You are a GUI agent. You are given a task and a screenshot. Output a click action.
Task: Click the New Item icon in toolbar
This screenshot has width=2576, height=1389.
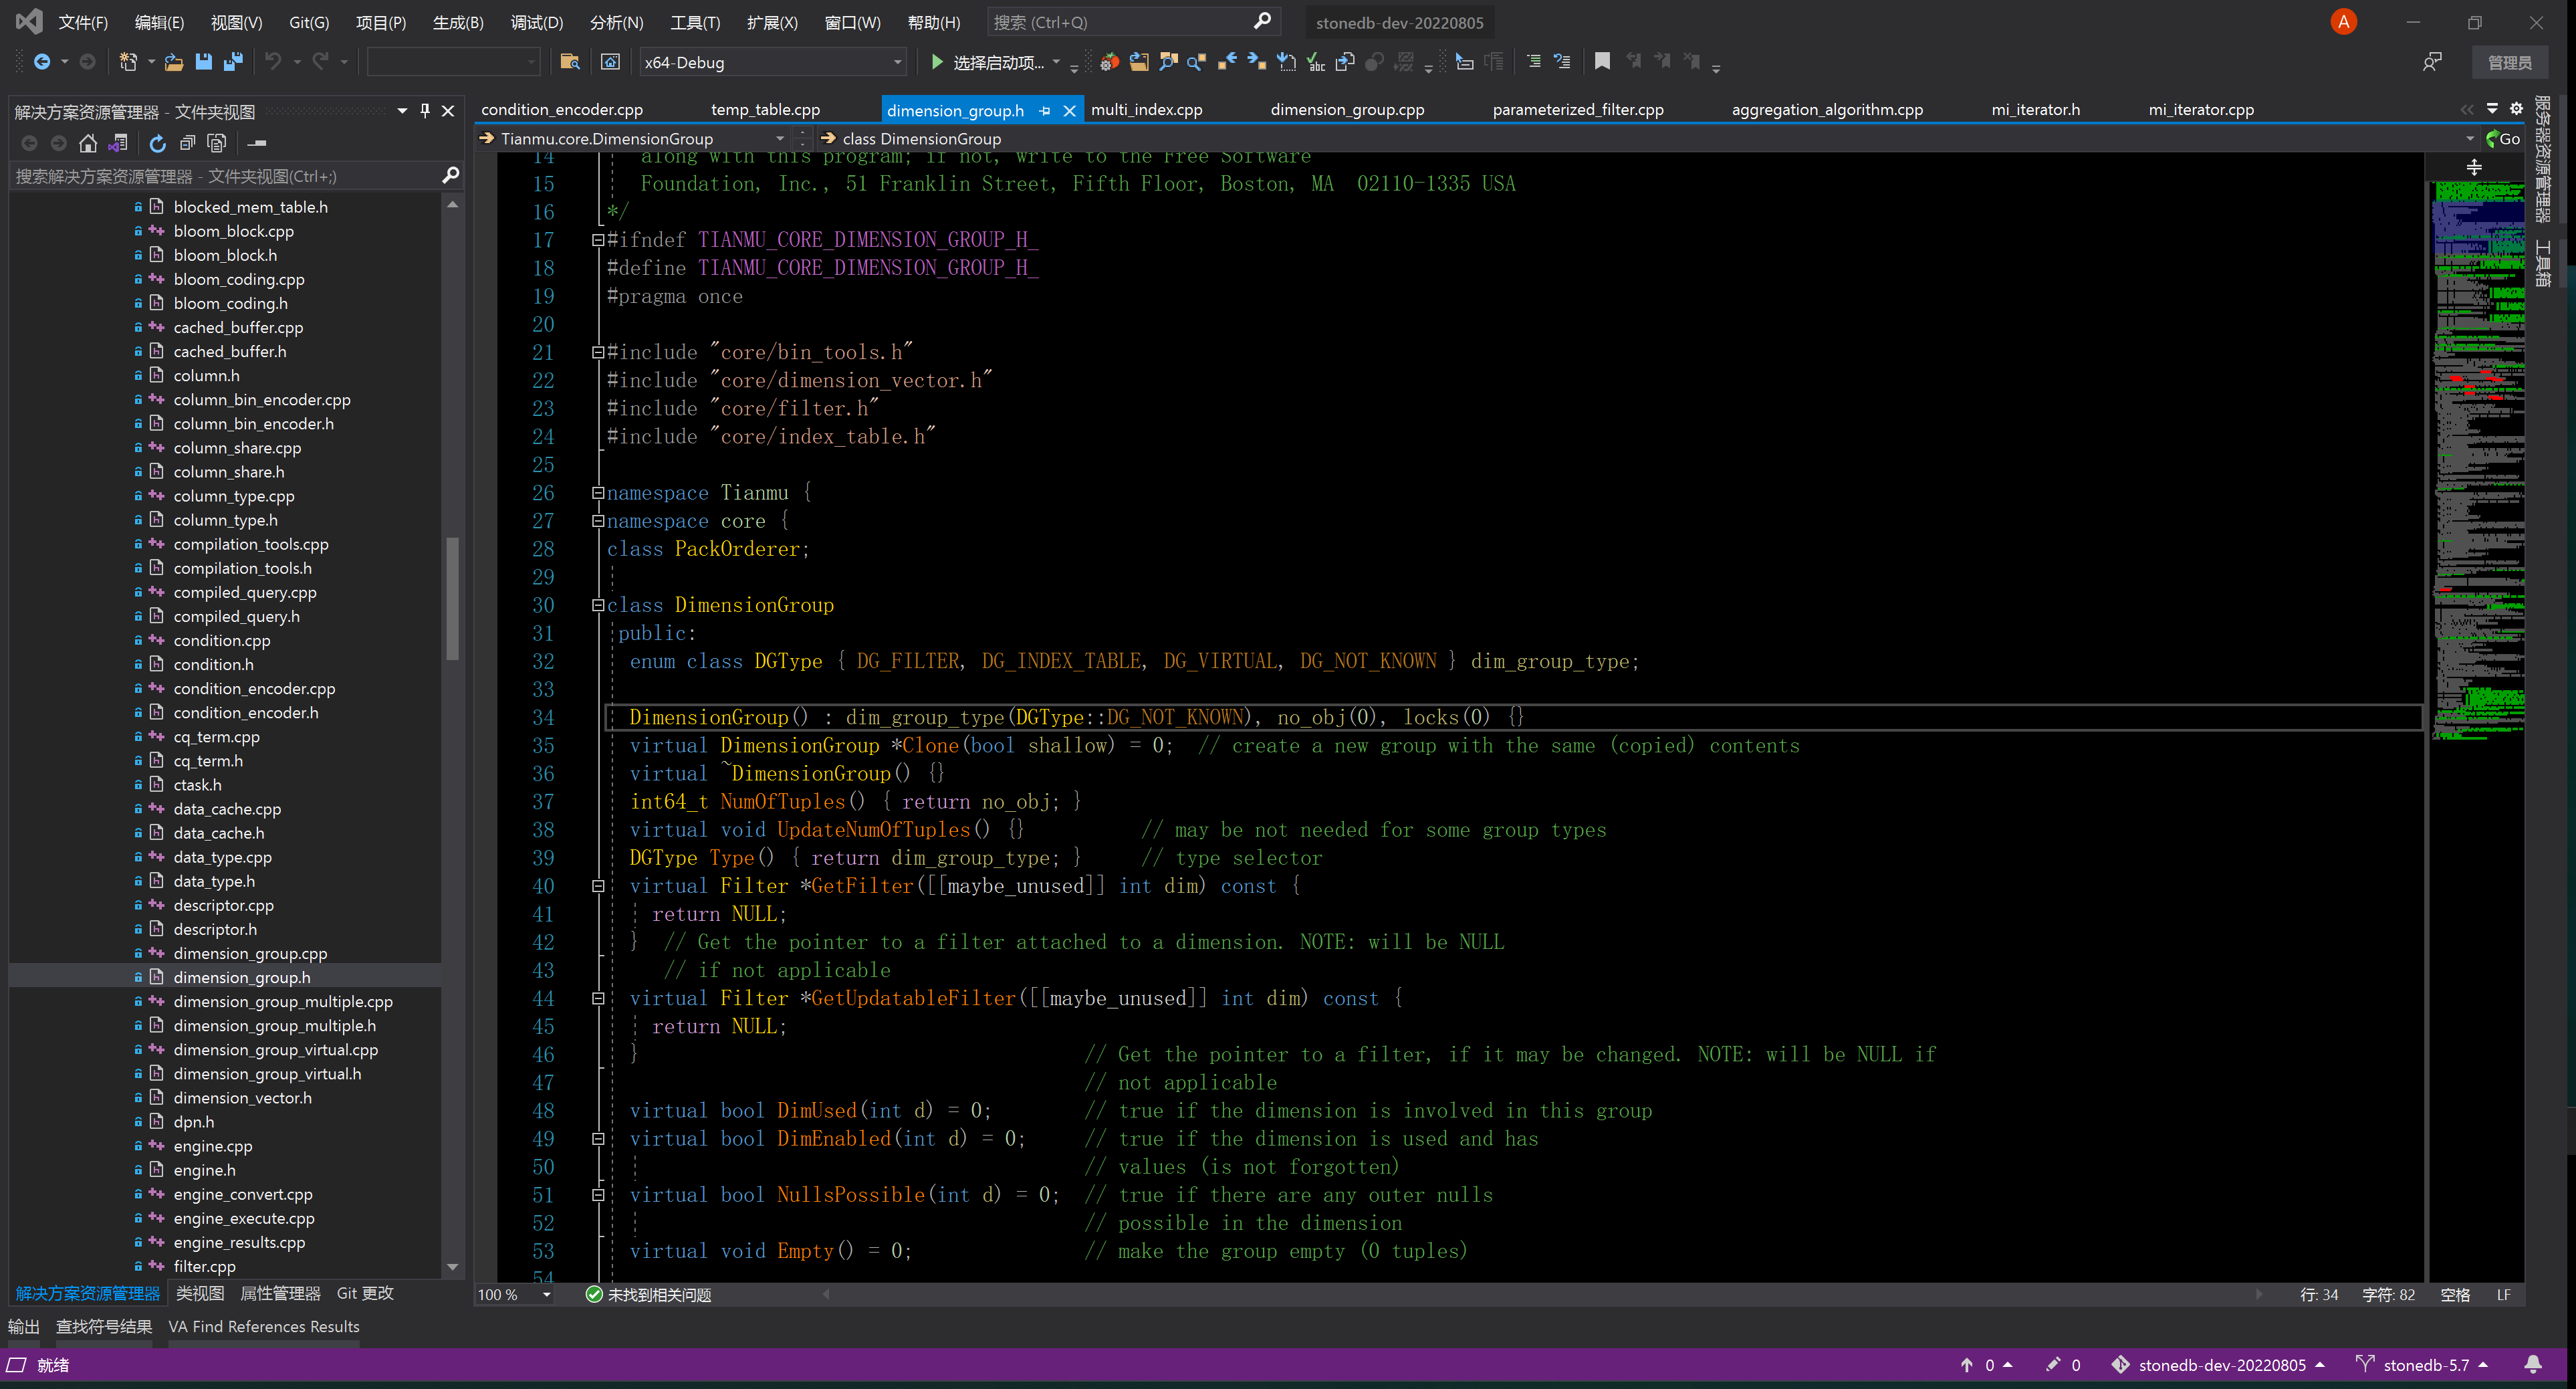[x=128, y=62]
